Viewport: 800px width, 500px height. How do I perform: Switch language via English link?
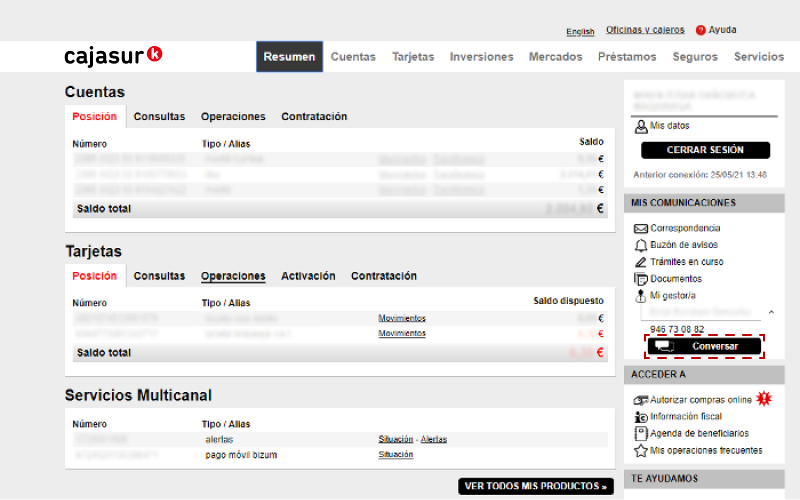click(x=580, y=32)
